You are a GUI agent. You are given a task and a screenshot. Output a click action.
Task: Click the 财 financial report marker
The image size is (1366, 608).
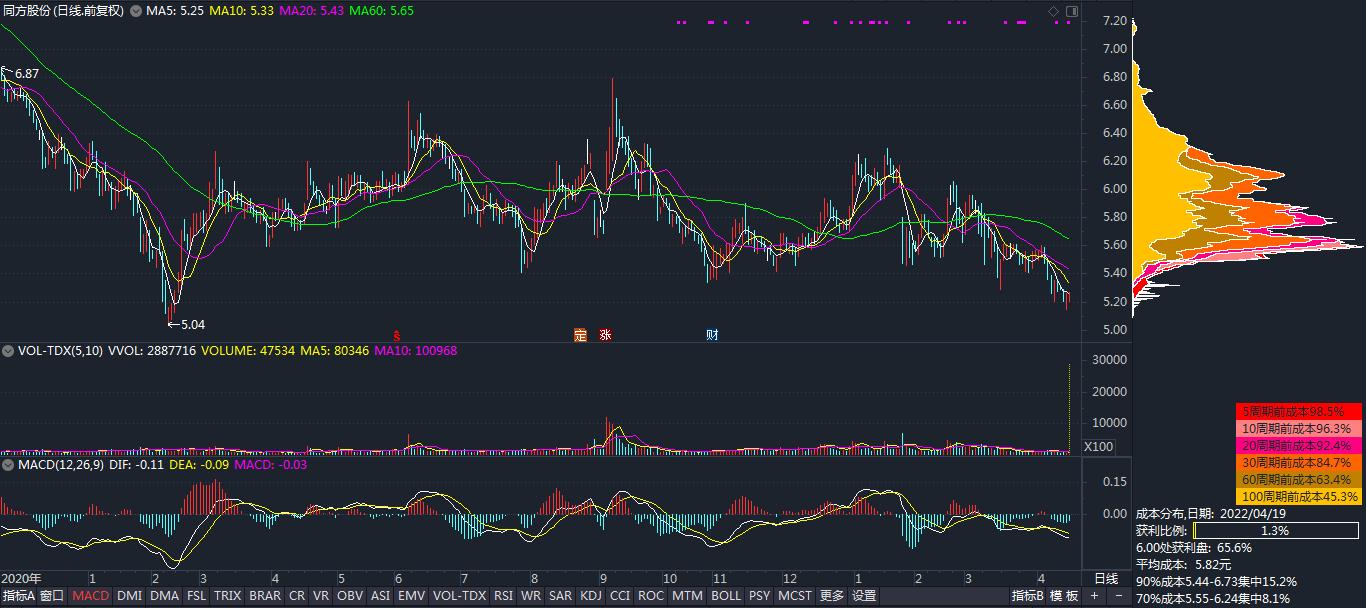(x=712, y=335)
